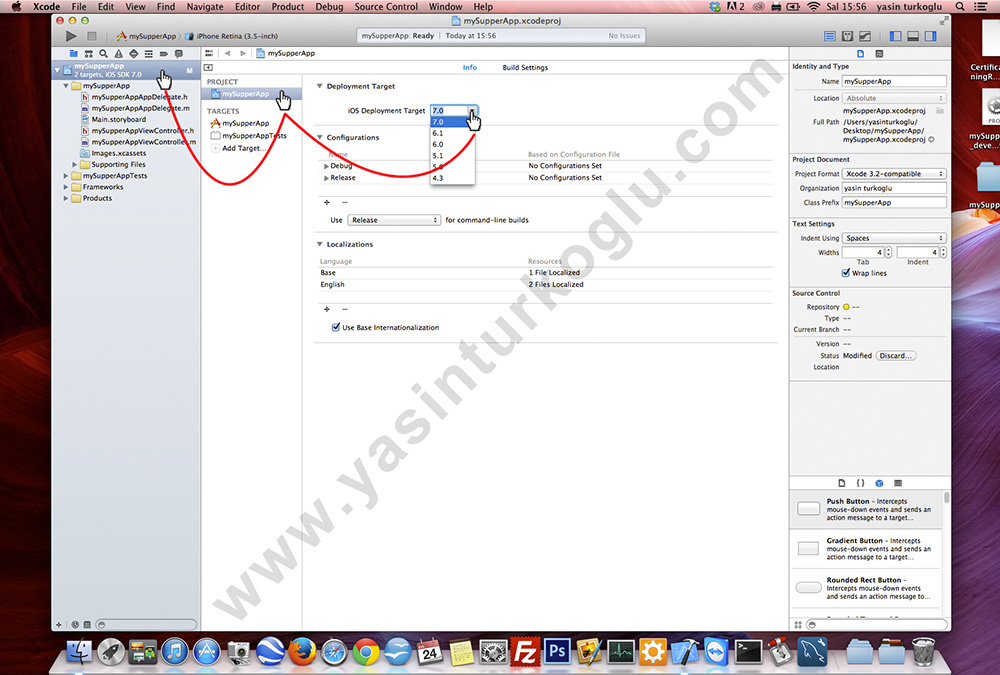This screenshot has height=675, width=1000.
Task: Collapse the Deployment Target section
Action: click(320, 86)
